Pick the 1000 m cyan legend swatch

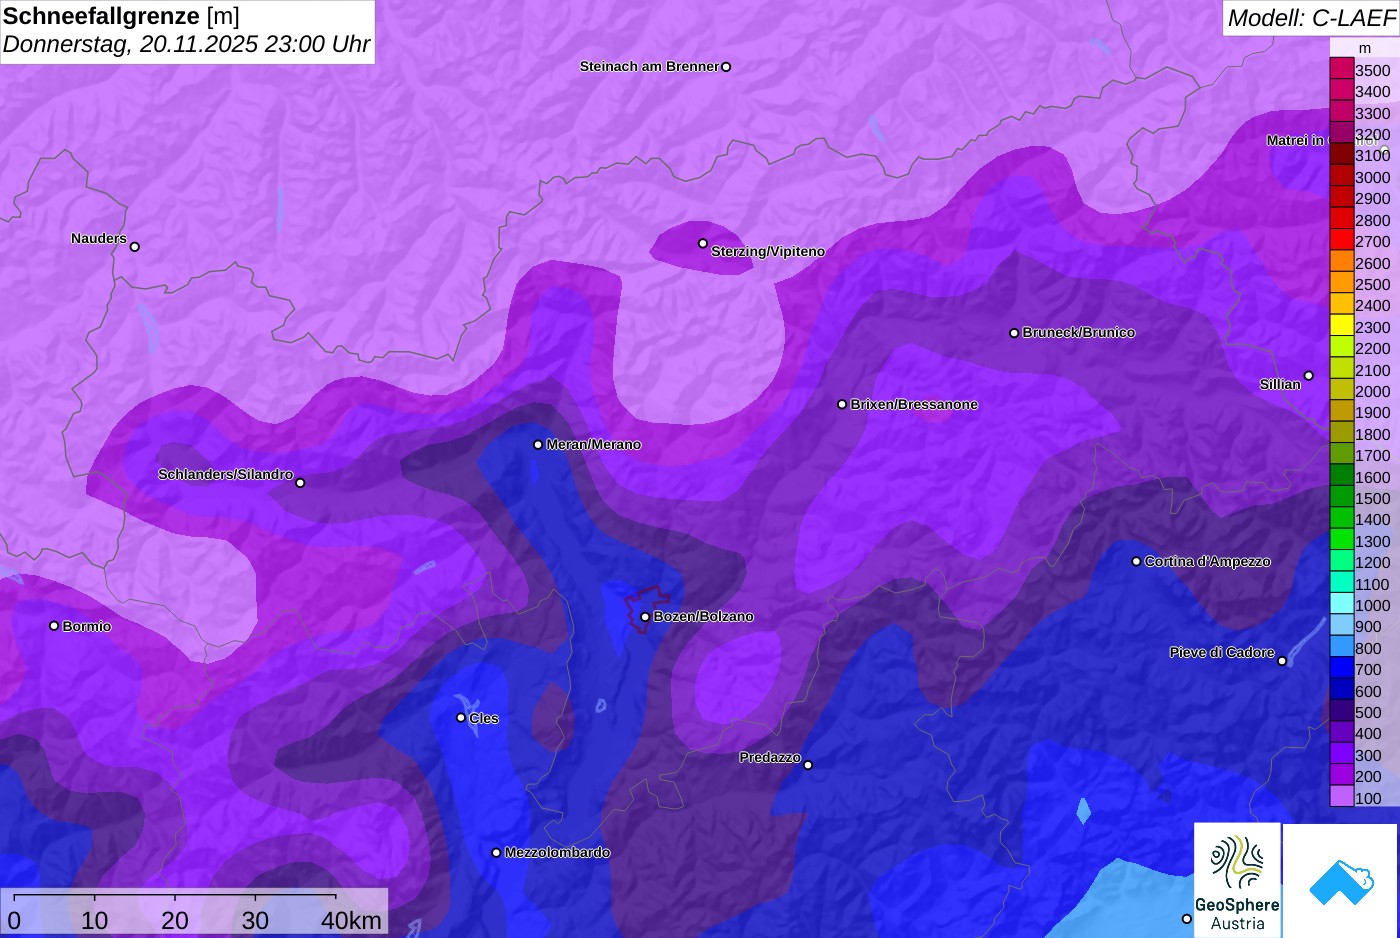[1341, 604]
